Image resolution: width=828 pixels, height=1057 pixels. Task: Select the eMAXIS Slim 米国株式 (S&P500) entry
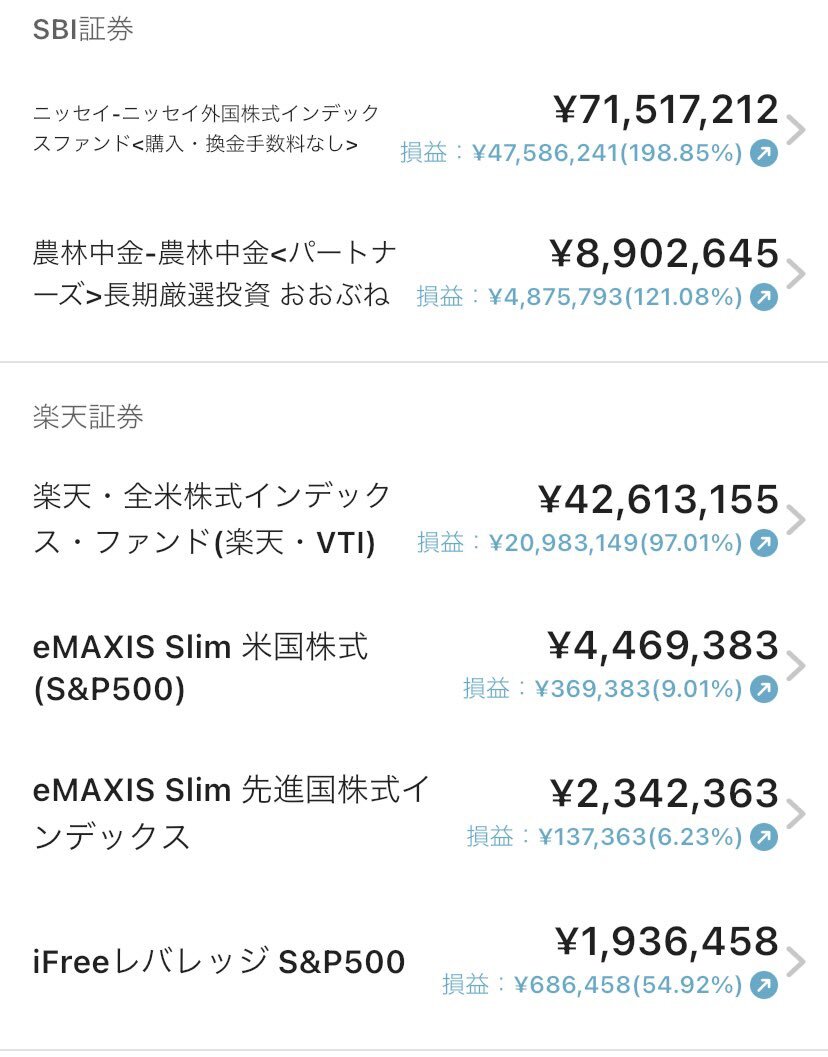pos(200,667)
